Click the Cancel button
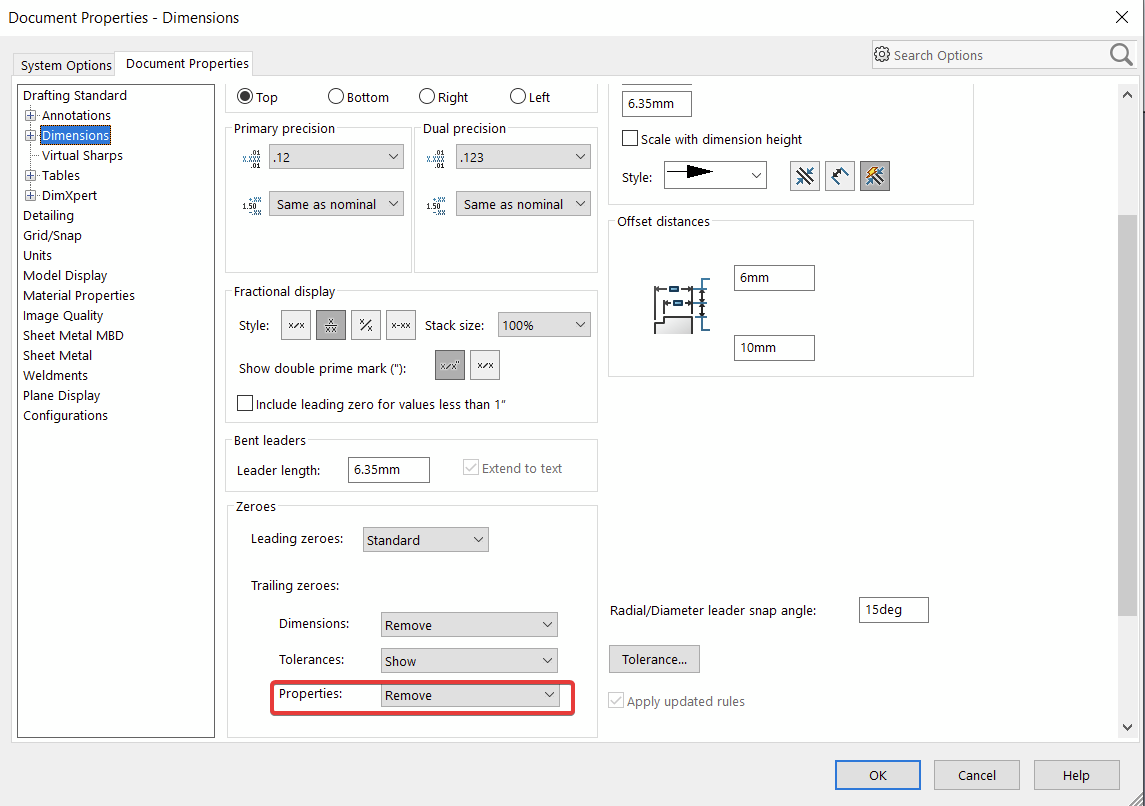This screenshot has height=806, width=1145. click(976, 775)
